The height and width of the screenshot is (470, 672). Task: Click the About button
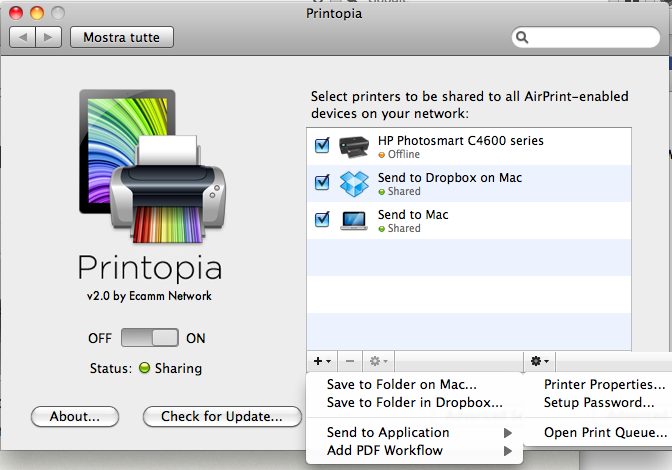(x=75, y=416)
